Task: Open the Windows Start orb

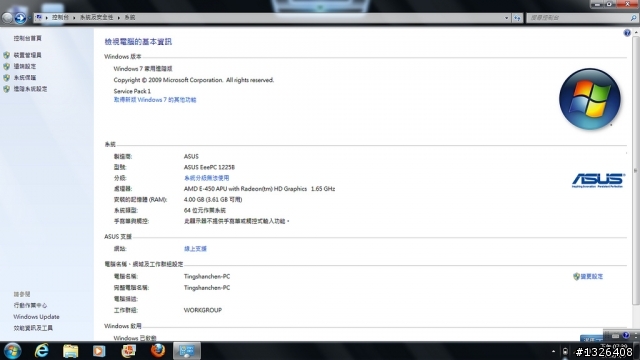Action: (12, 351)
